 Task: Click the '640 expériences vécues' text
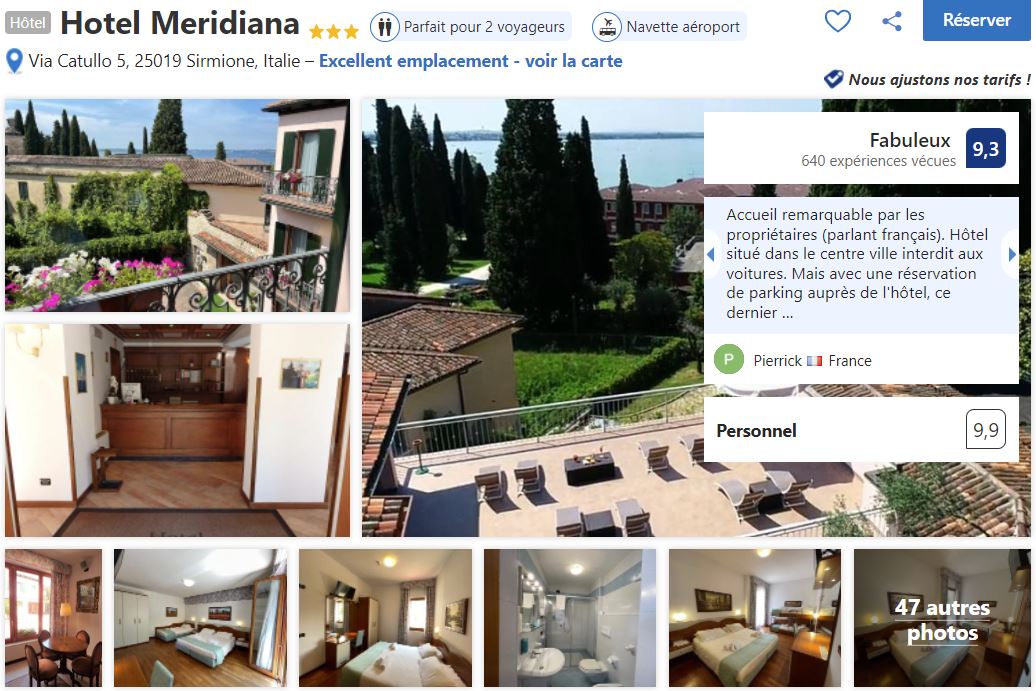point(878,161)
